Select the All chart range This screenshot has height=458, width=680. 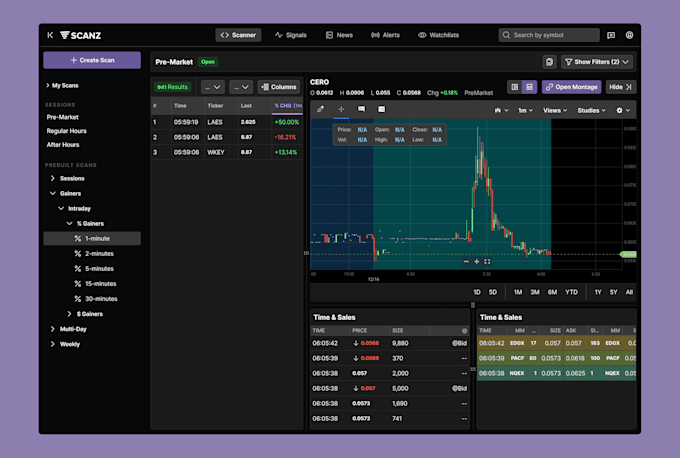[629, 292]
